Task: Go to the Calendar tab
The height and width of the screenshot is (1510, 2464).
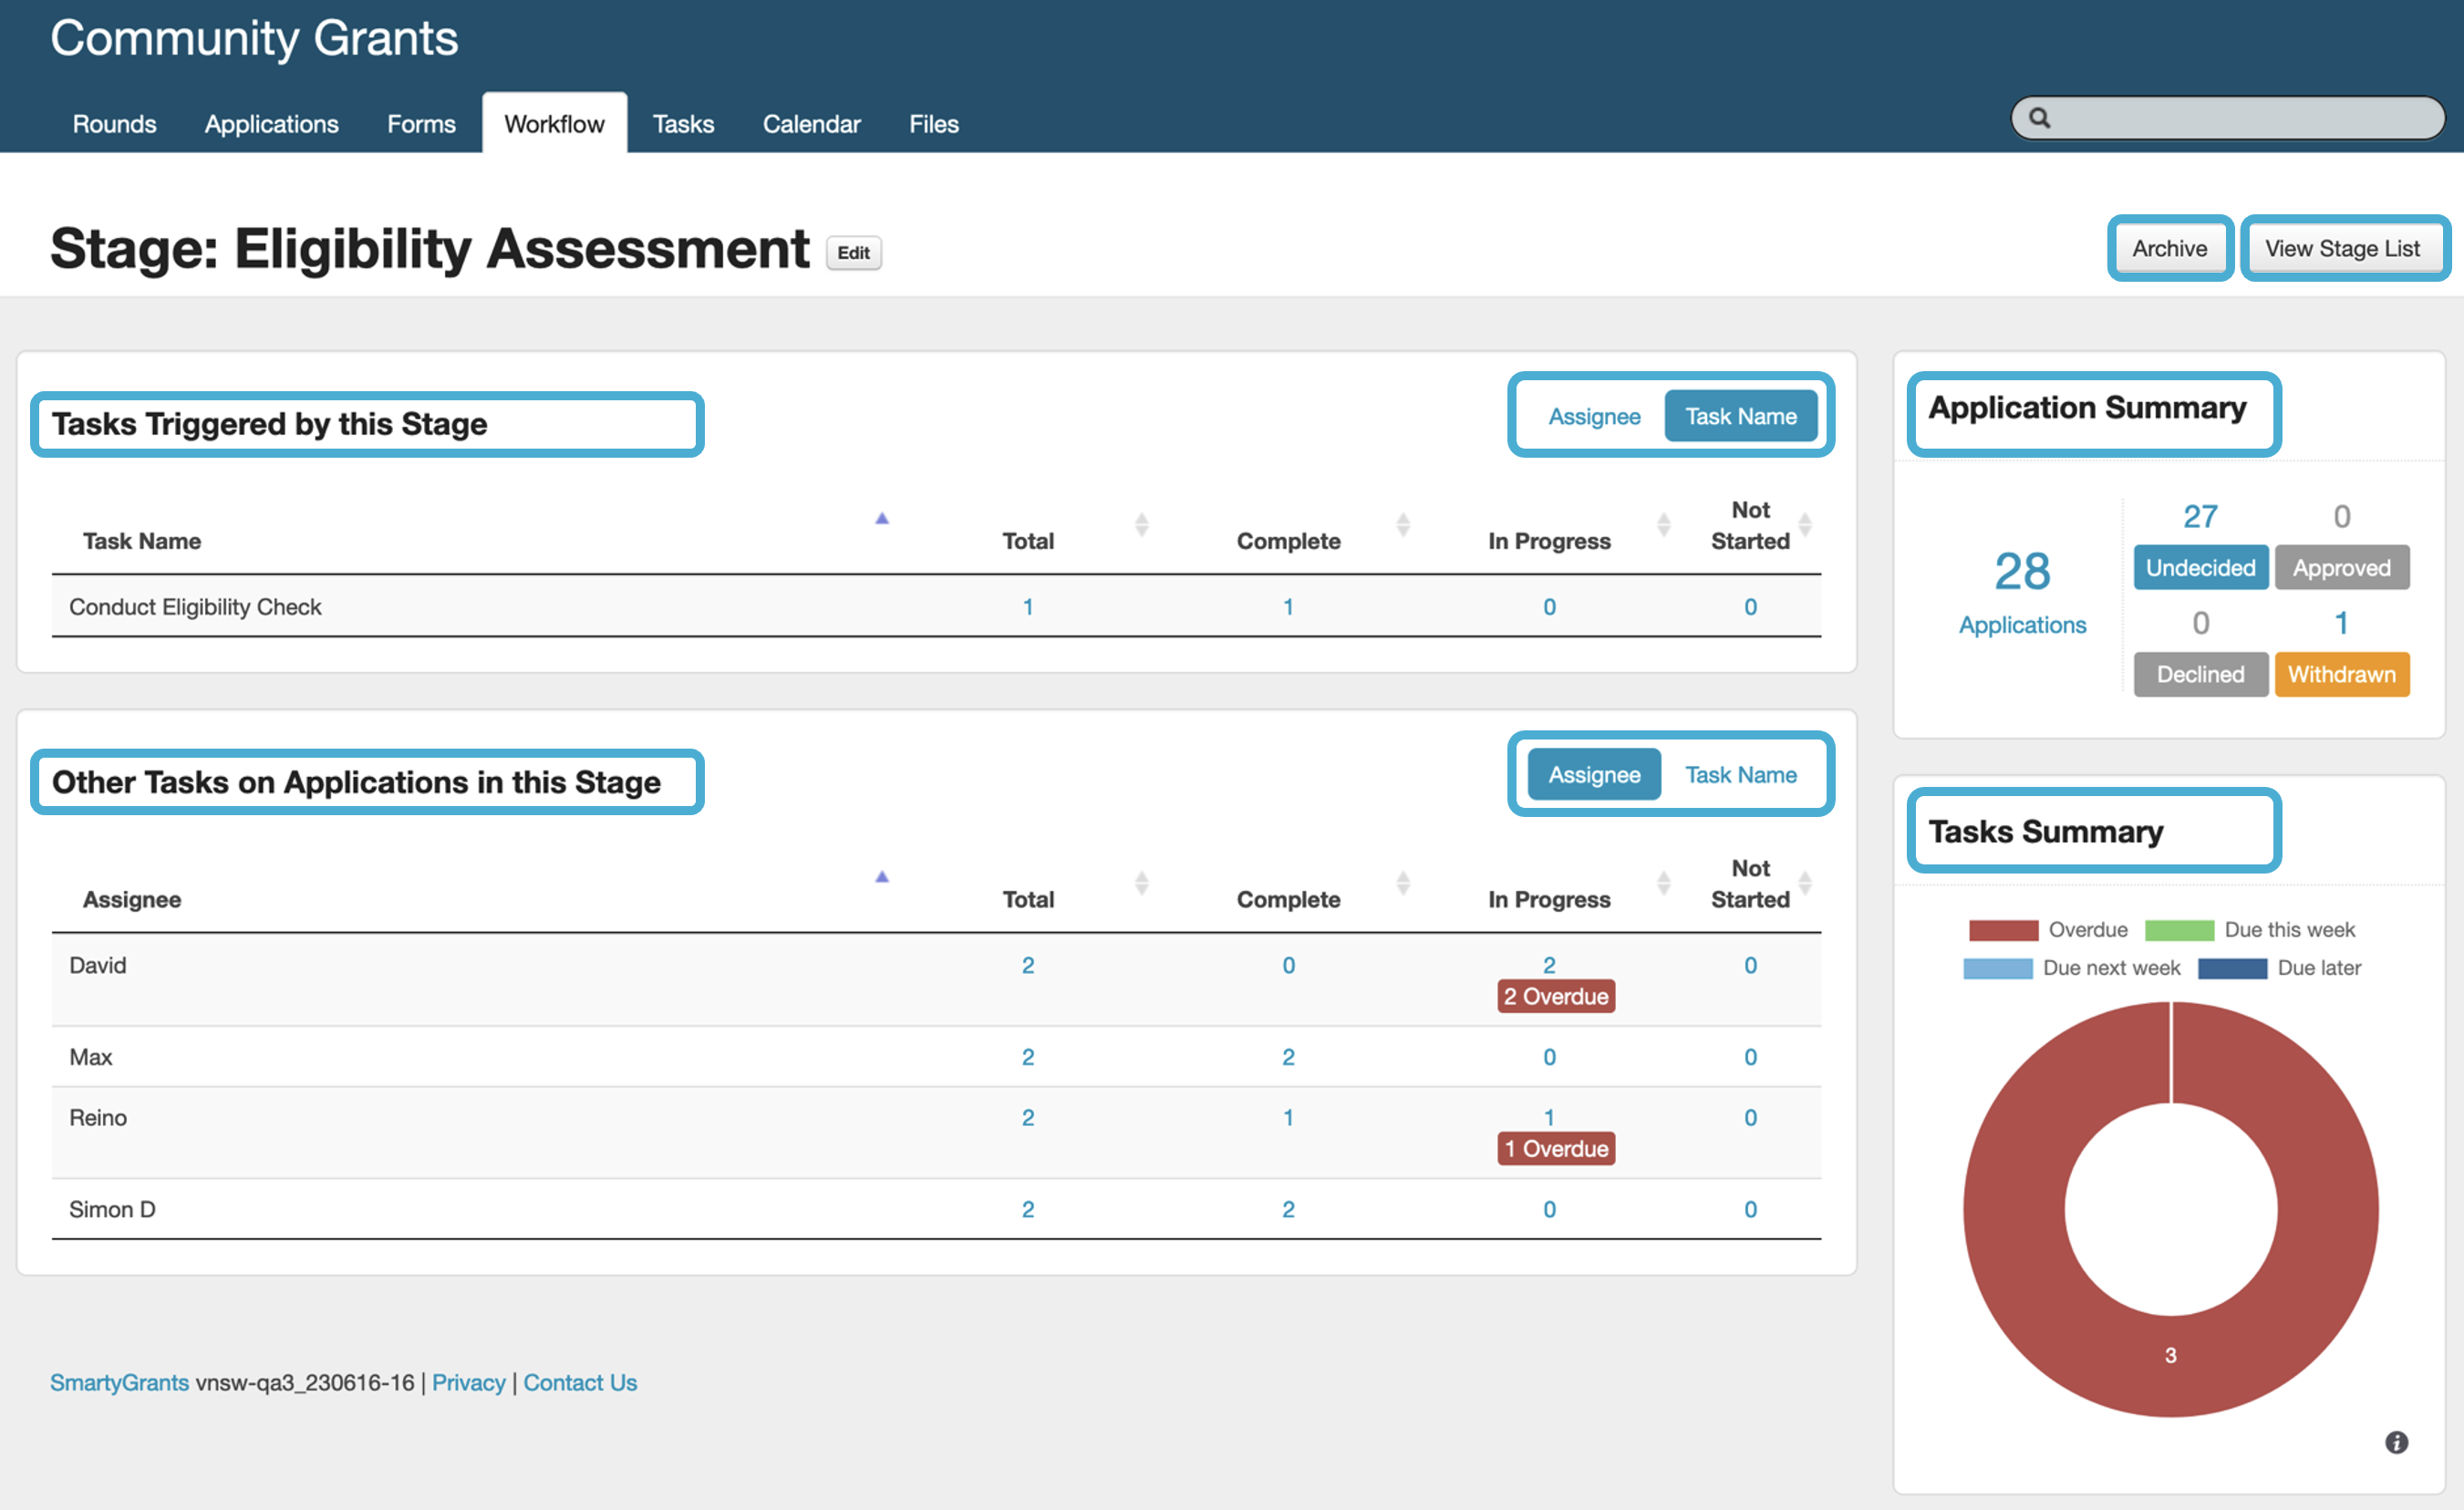Action: (811, 124)
